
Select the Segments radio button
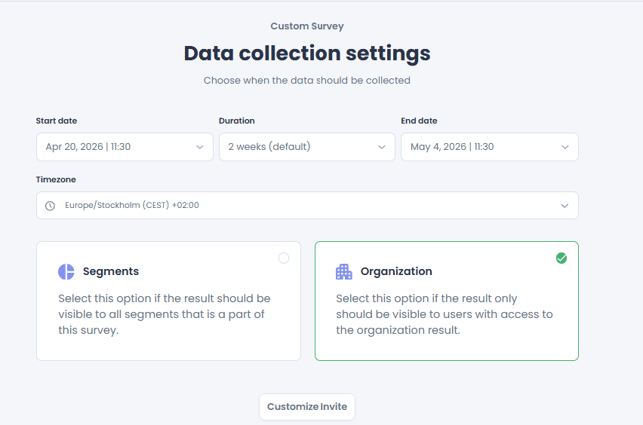283,258
